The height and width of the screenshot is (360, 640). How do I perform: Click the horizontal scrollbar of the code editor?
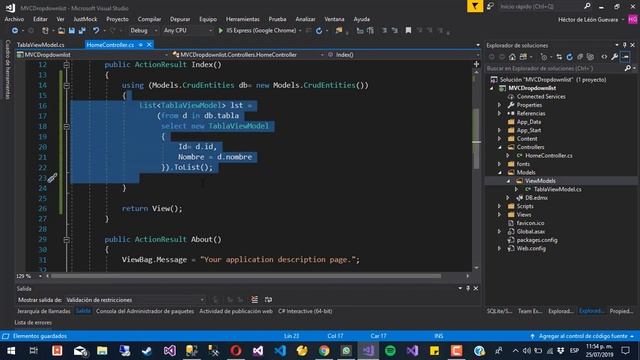246,276
